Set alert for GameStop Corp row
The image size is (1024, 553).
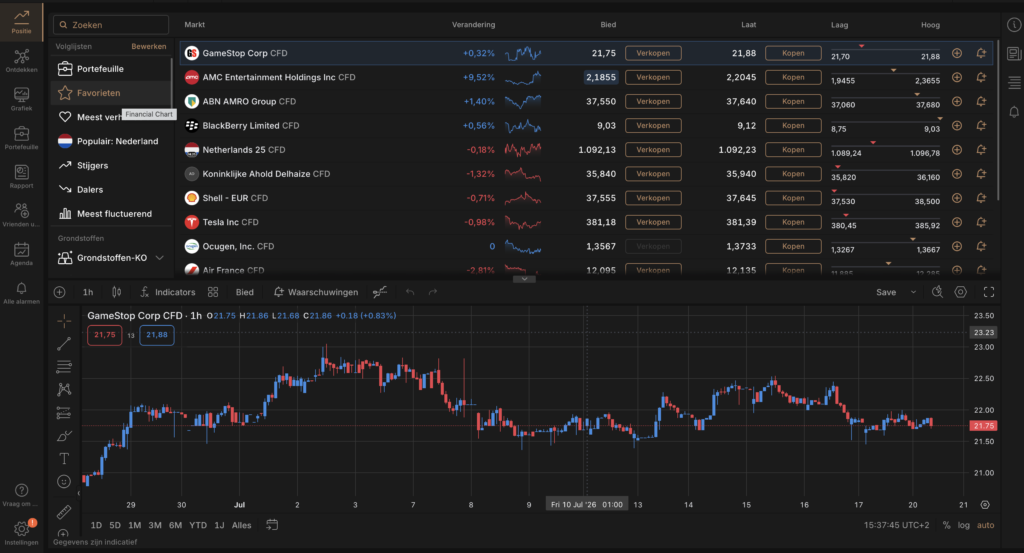(x=981, y=53)
